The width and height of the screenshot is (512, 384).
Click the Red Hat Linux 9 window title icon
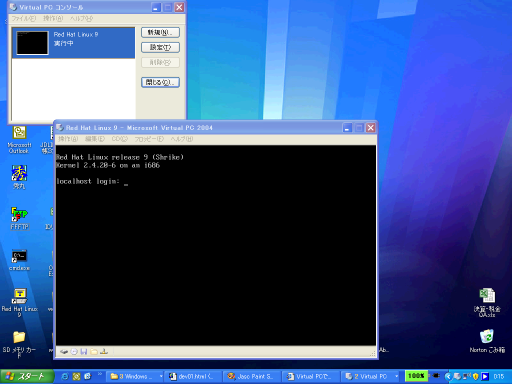60,127
